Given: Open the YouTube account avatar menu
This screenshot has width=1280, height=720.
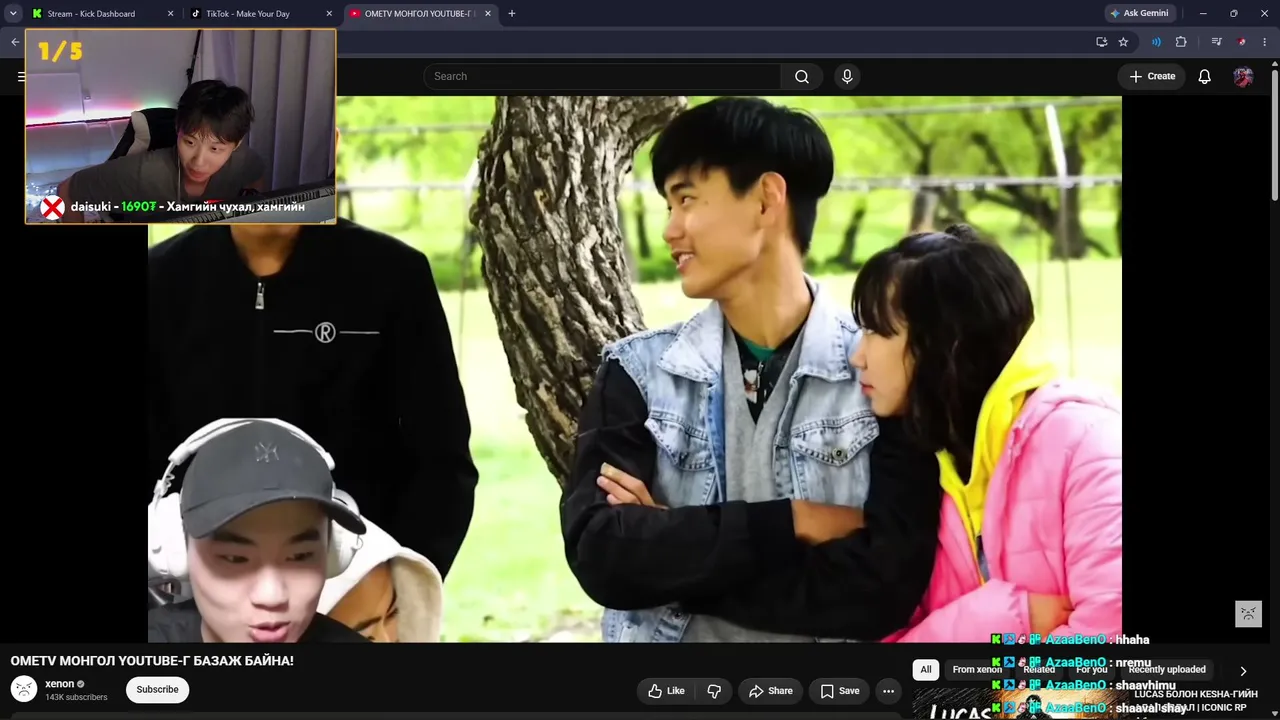Looking at the screenshot, I should click(1243, 77).
